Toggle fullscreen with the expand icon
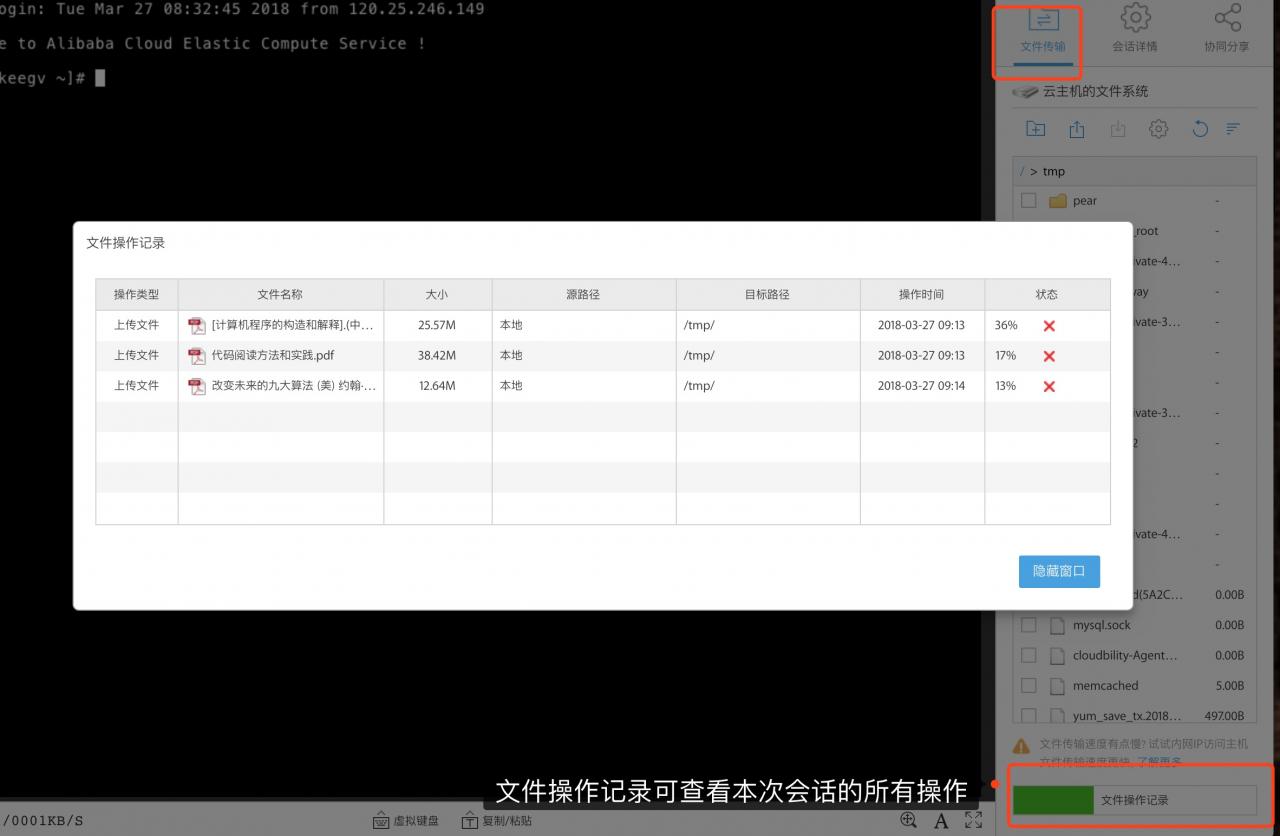 973,820
